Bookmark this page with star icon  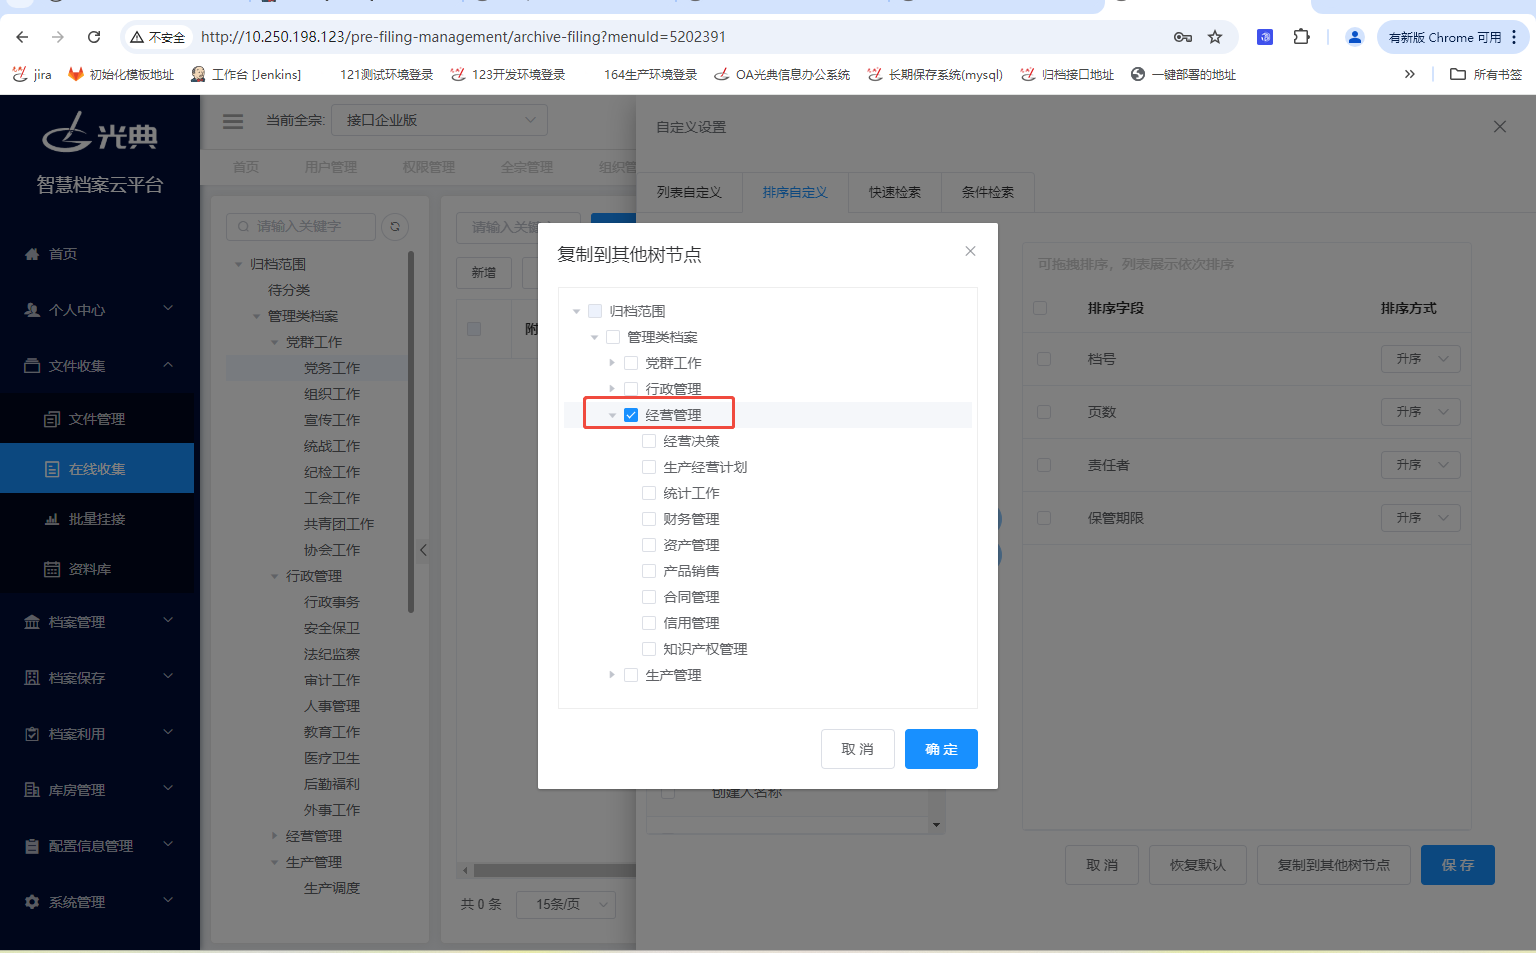(x=1215, y=37)
